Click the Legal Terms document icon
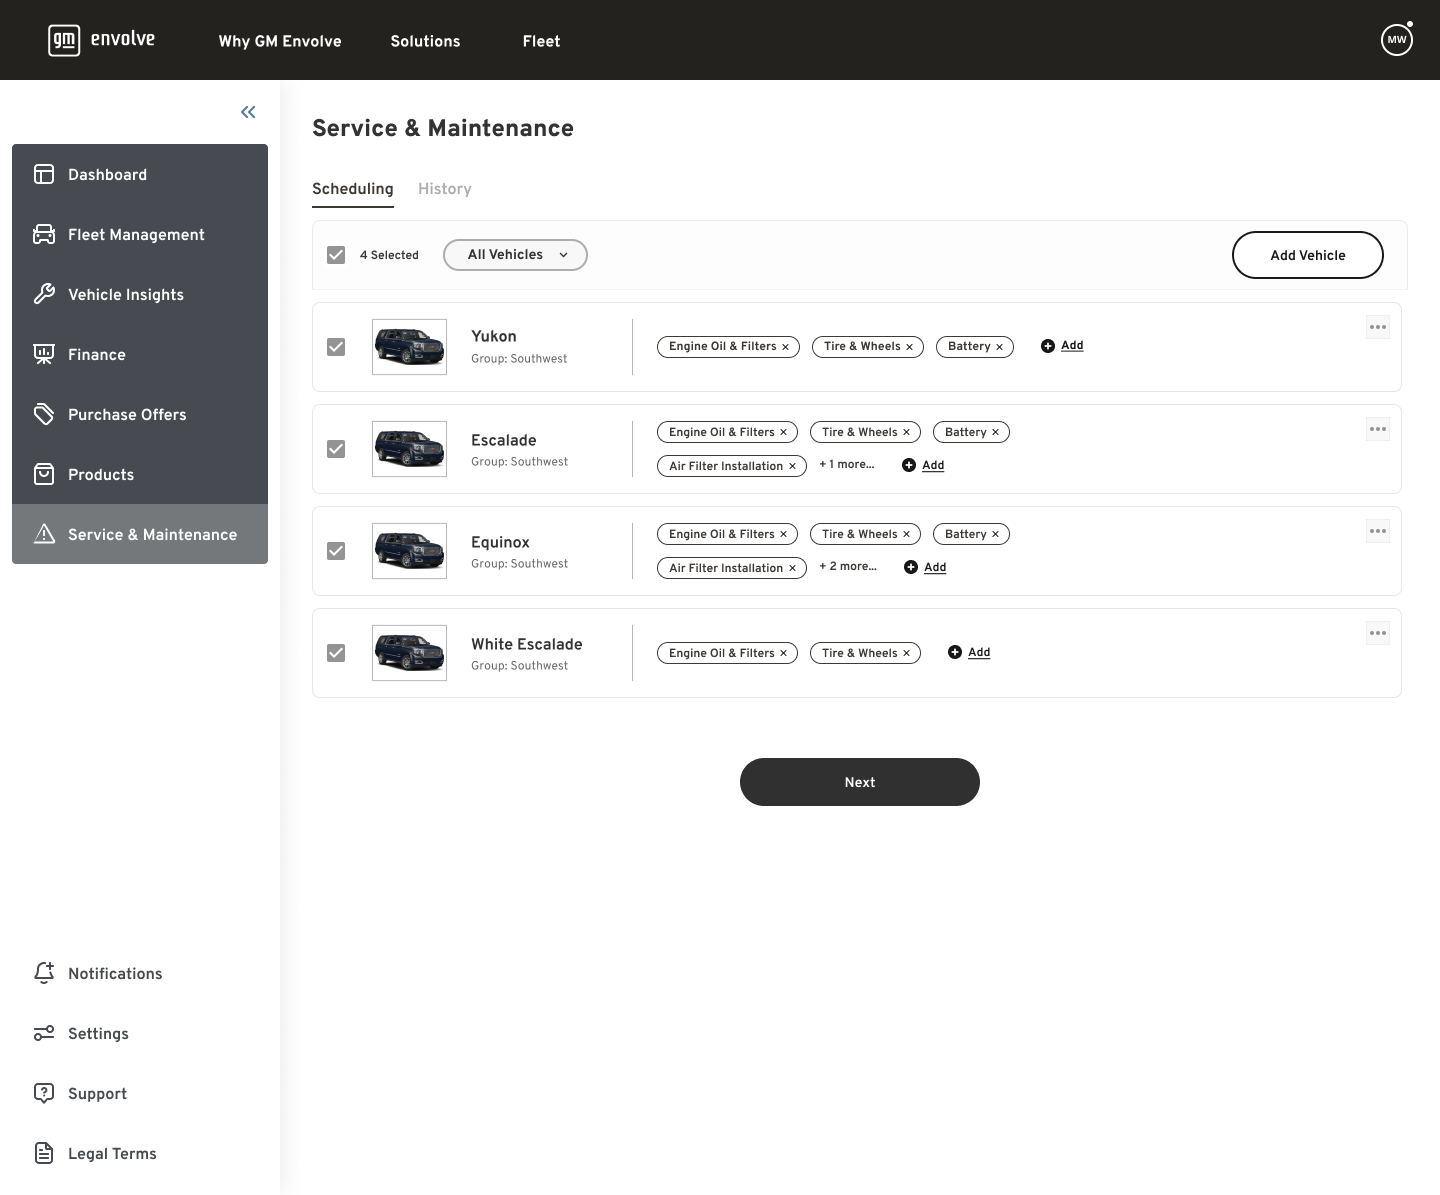The height and width of the screenshot is (1195, 1440). pyautogui.click(x=44, y=1153)
